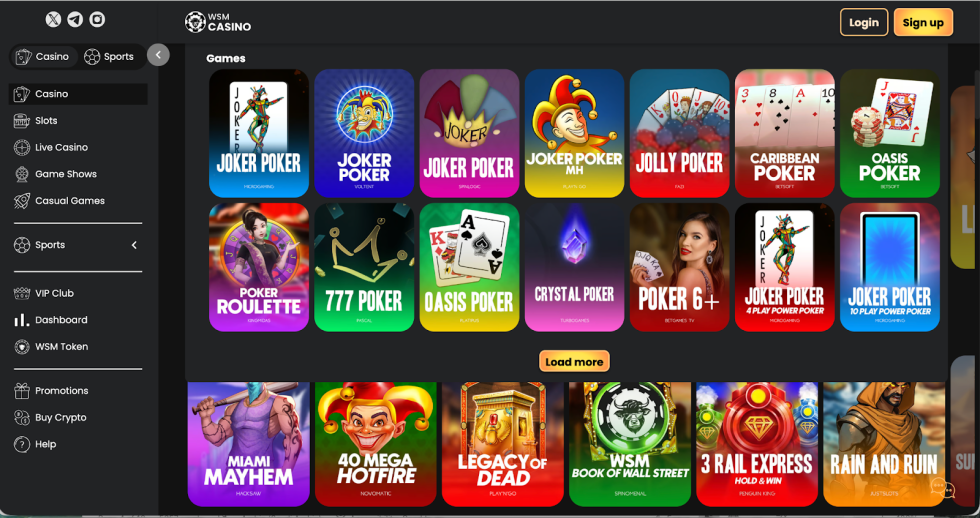Click the Sign up button

point(923,22)
